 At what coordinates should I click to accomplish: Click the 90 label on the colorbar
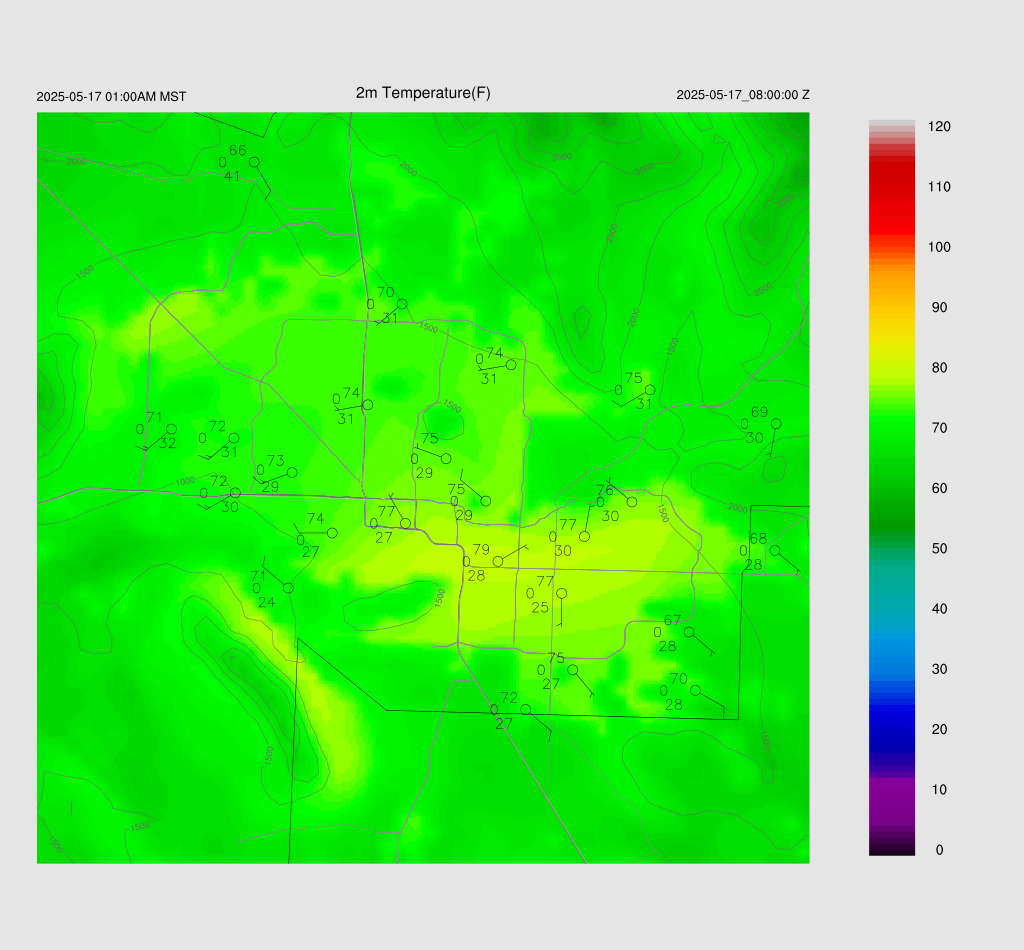(939, 308)
